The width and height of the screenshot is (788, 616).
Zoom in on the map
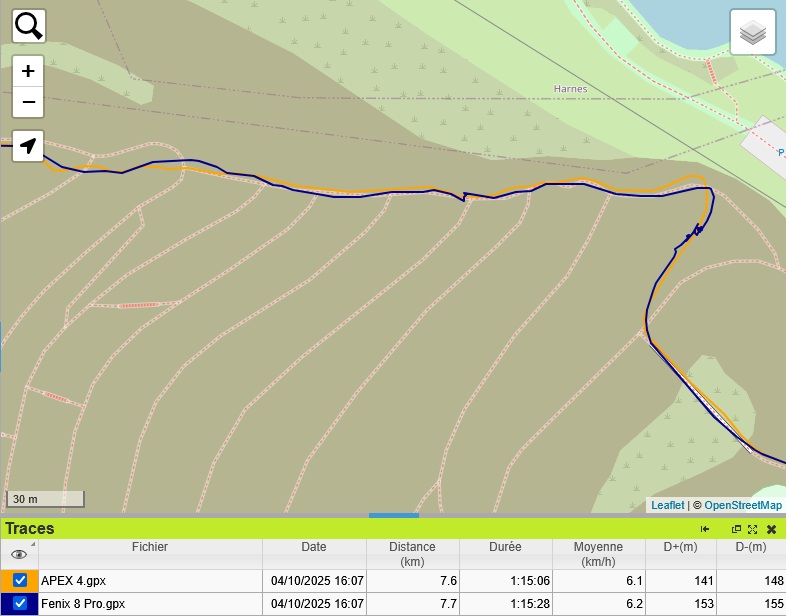[28, 71]
